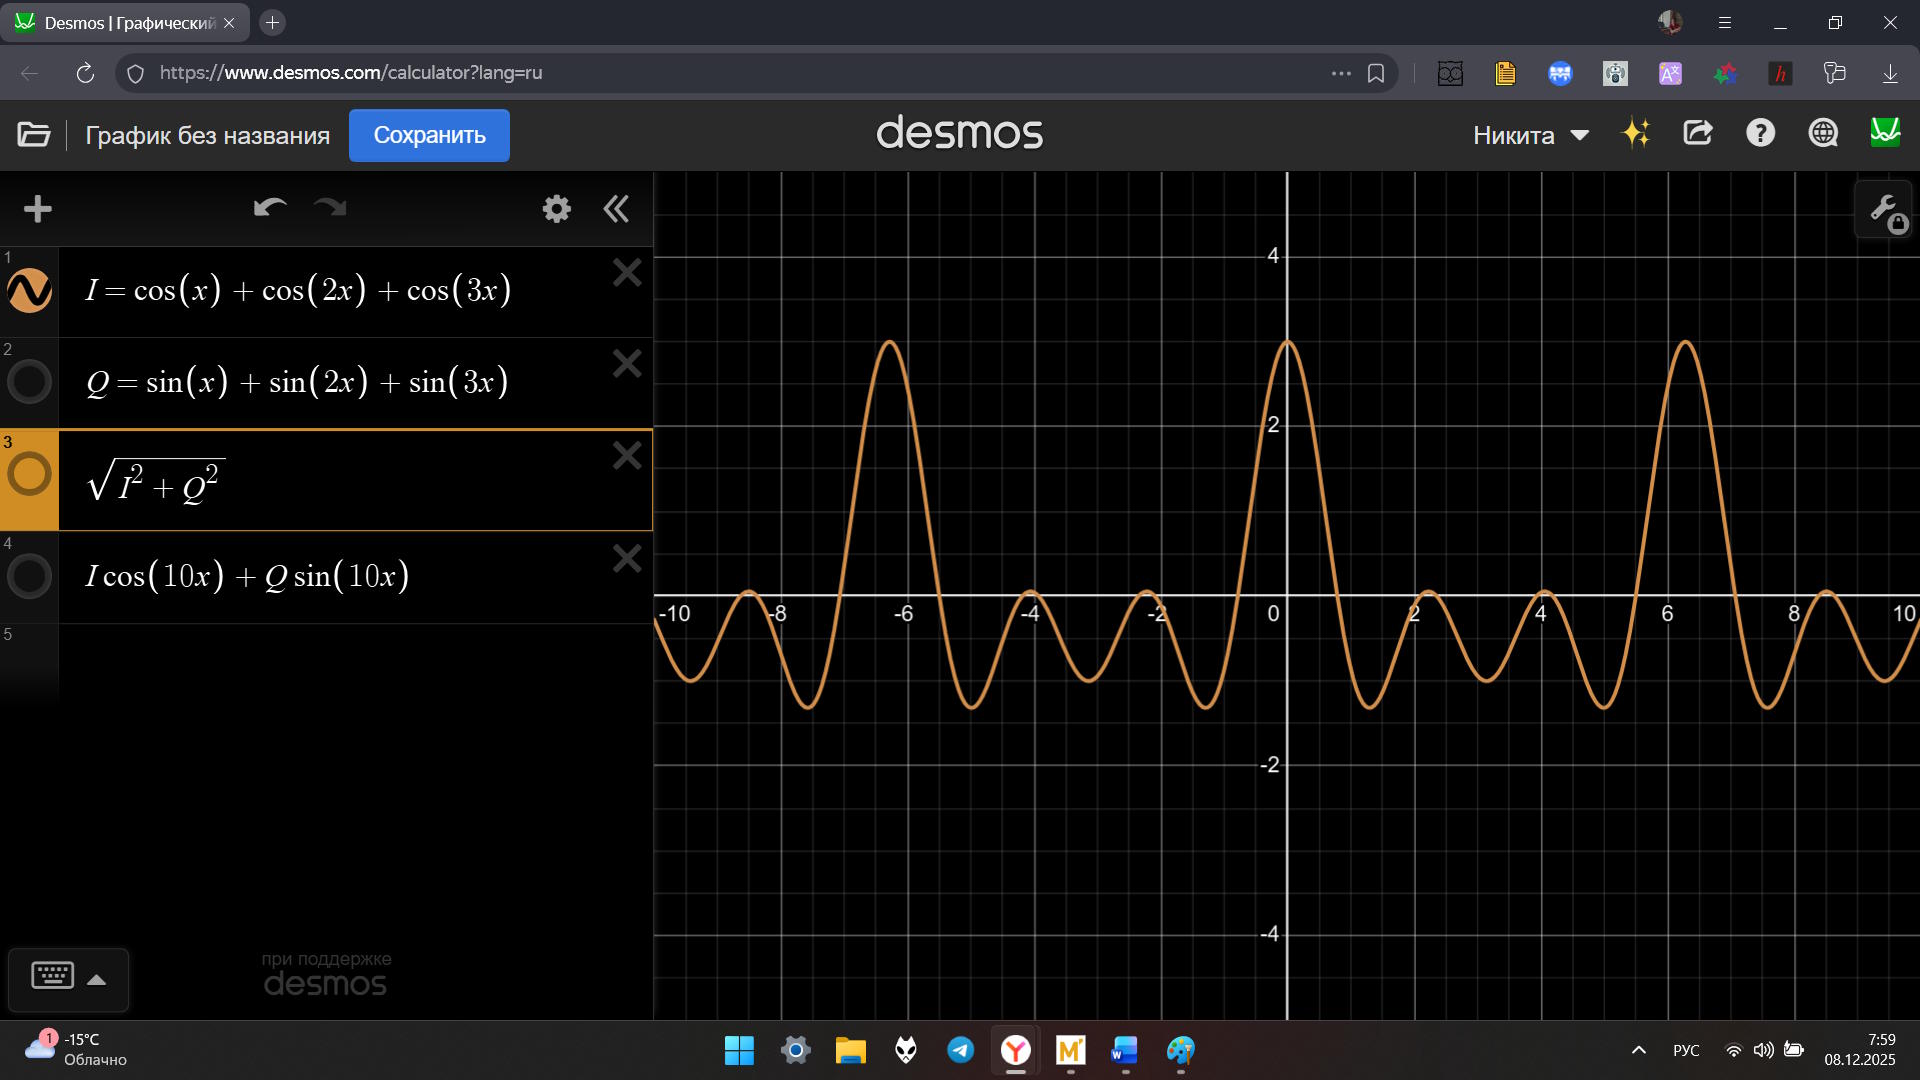Open Telegram from the taskbar
1920x1080 pixels.
[960, 1050]
